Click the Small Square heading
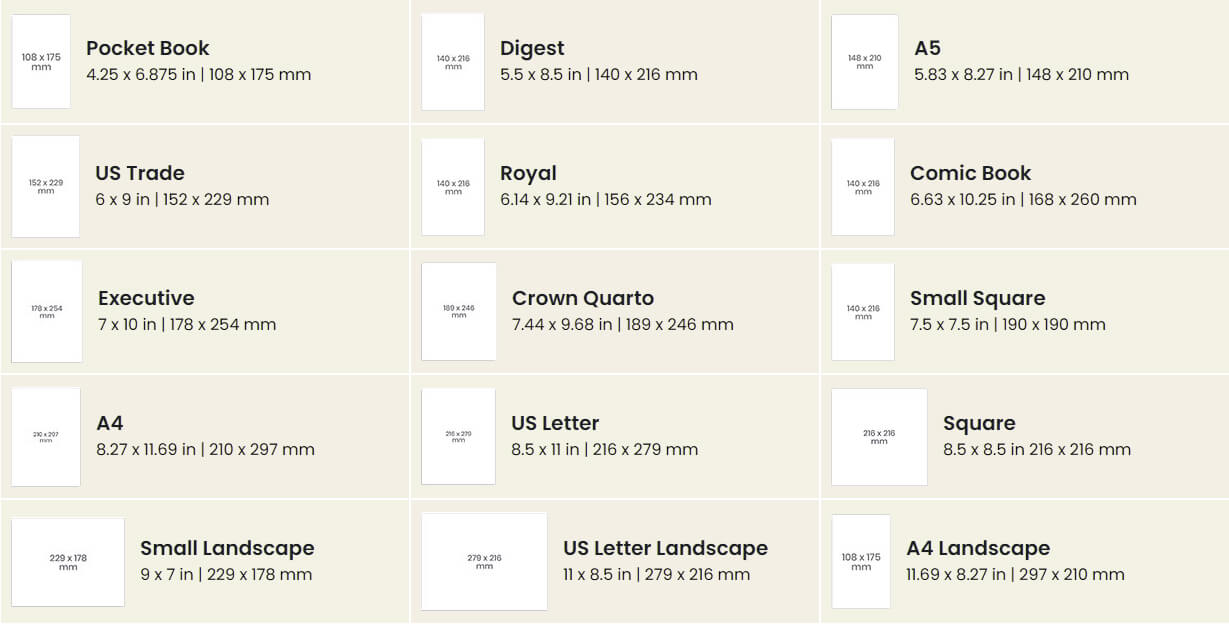The height and width of the screenshot is (624, 1229). 977,298
